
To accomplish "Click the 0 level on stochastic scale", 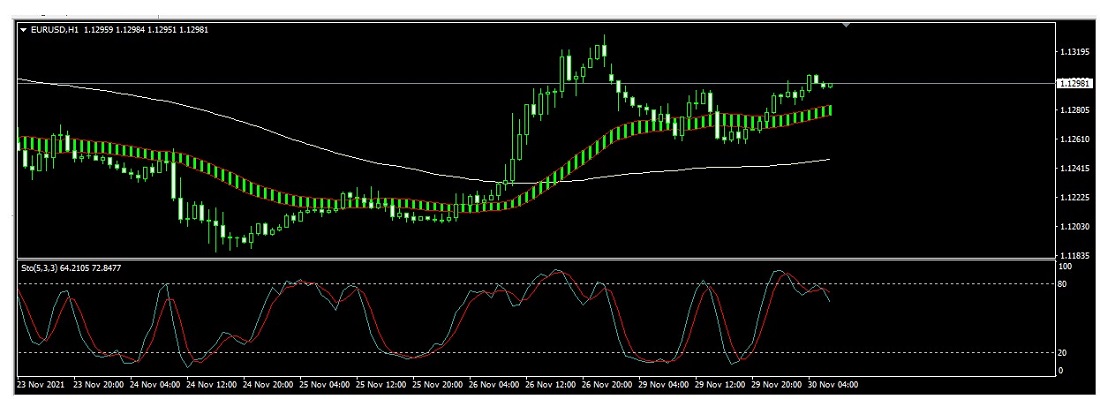I will pyautogui.click(x=1062, y=370).
